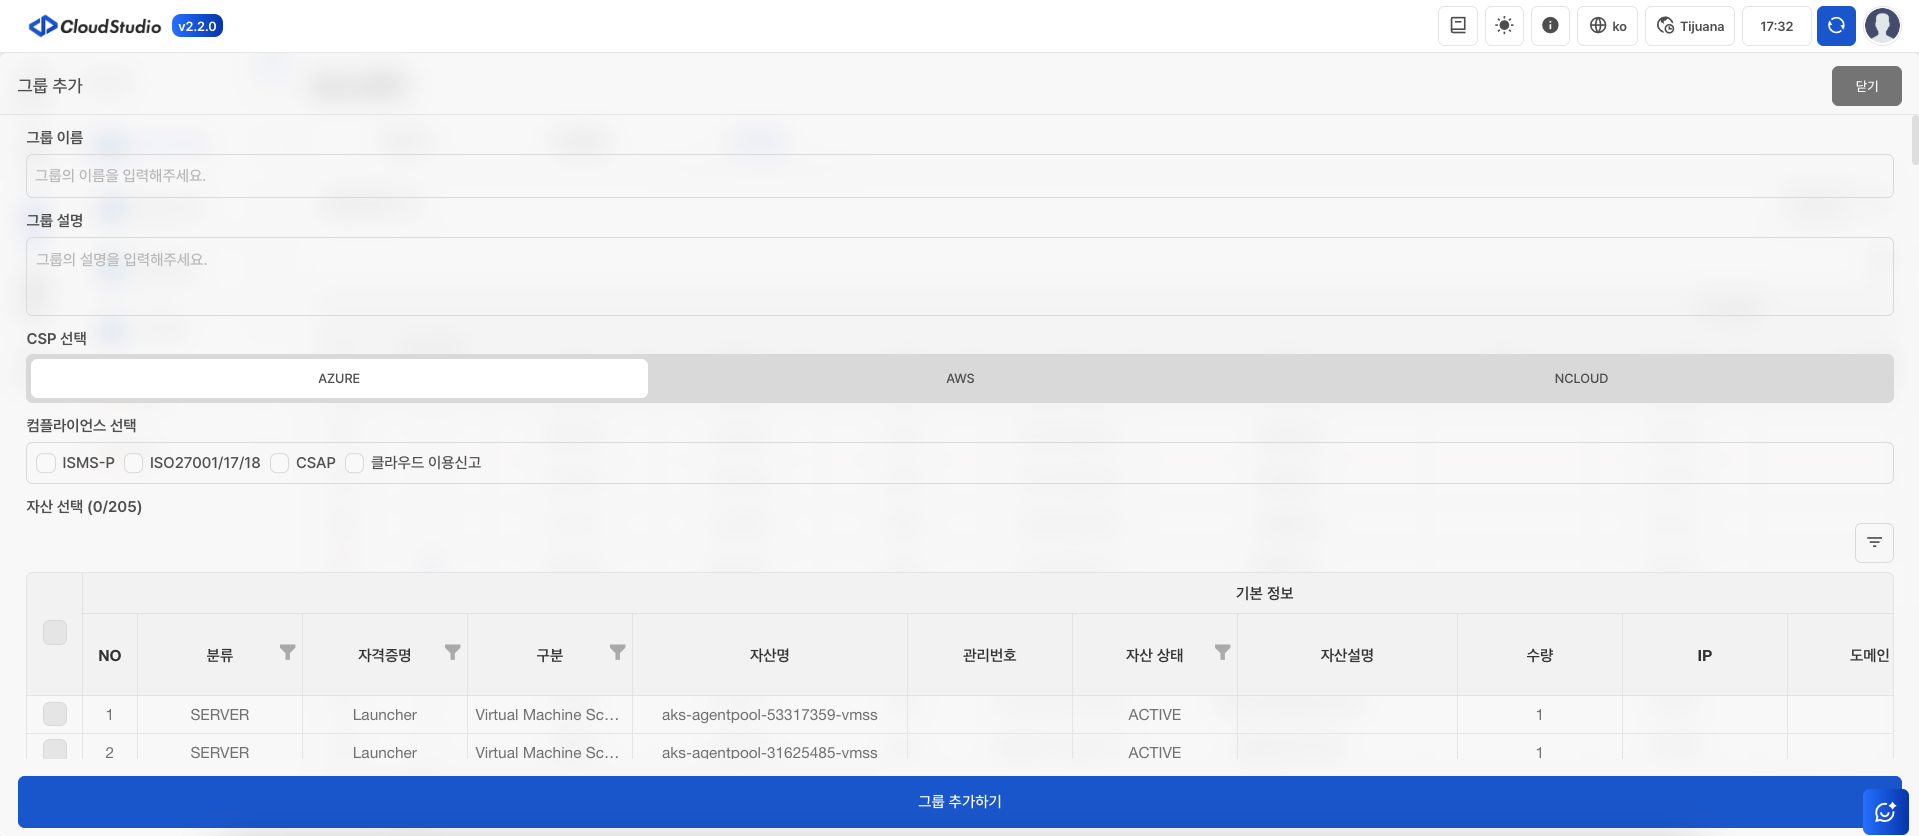The width and height of the screenshot is (1919, 836).
Task: Click the CloudStudio logo
Action: tap(96, 26)
